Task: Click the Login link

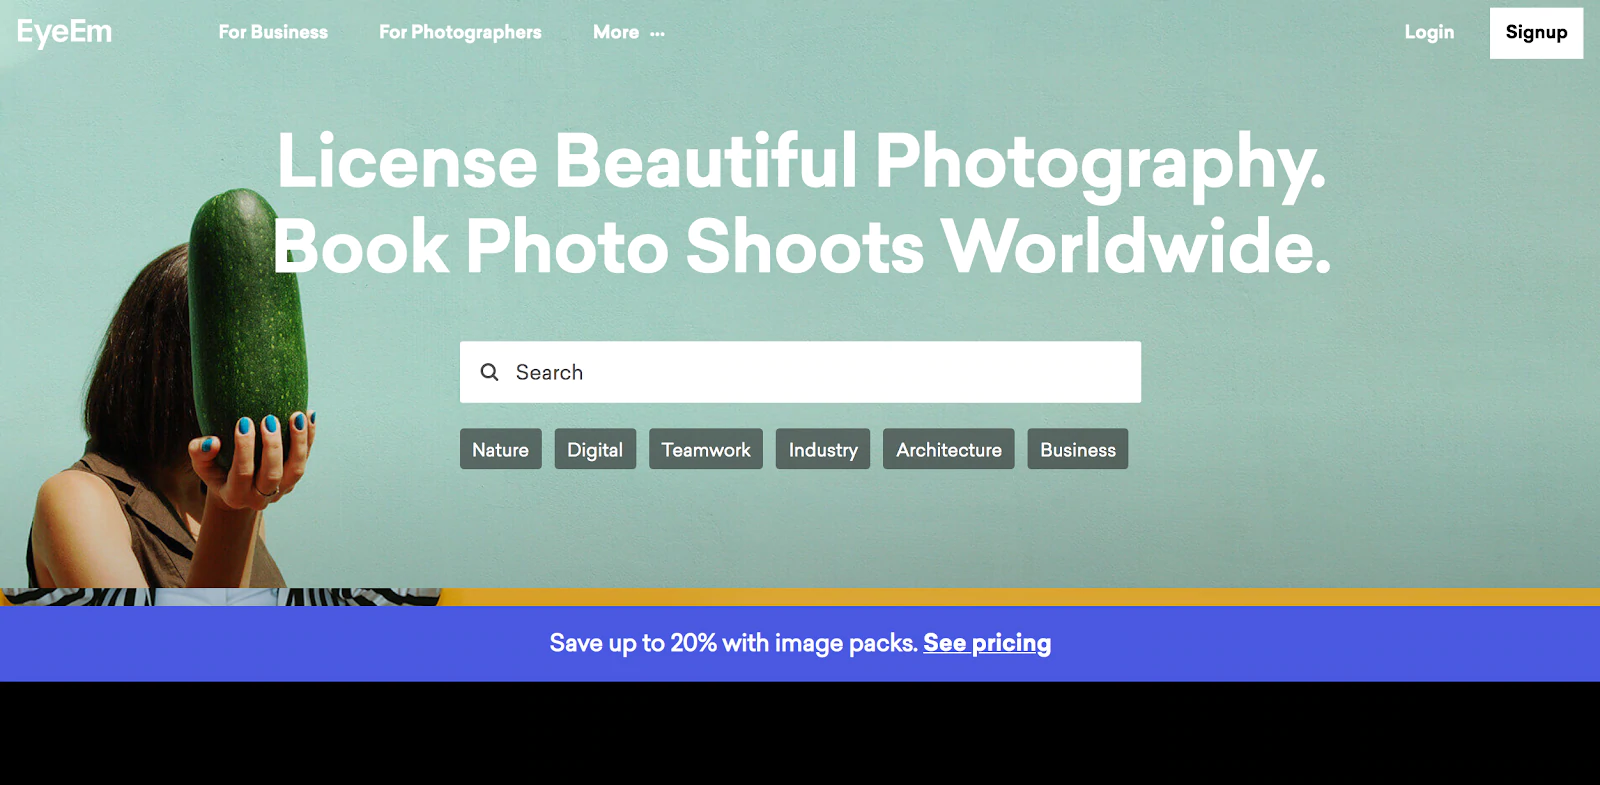Action: [x=1429, y=32]
